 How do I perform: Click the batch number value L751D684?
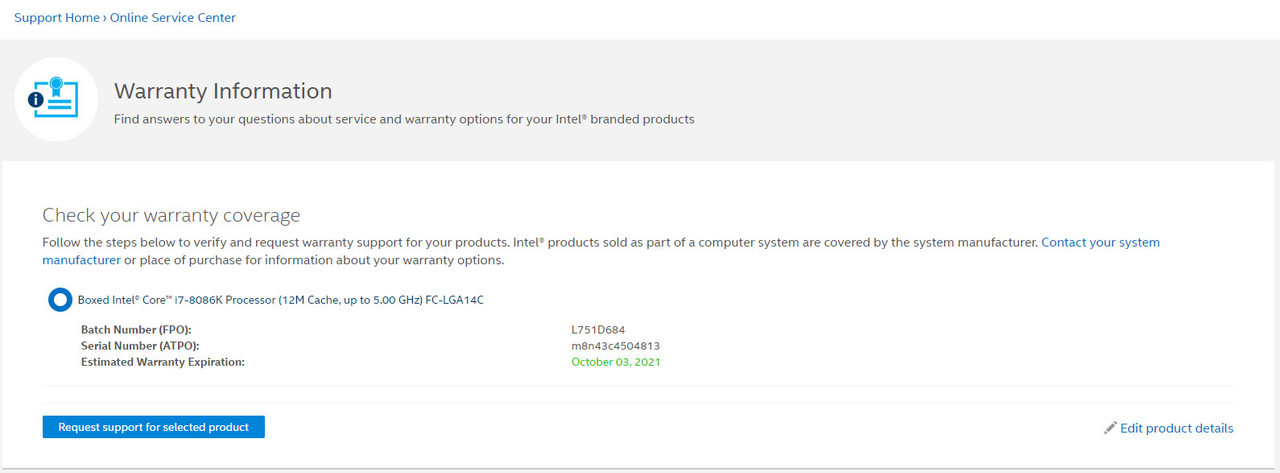point(598,329)
